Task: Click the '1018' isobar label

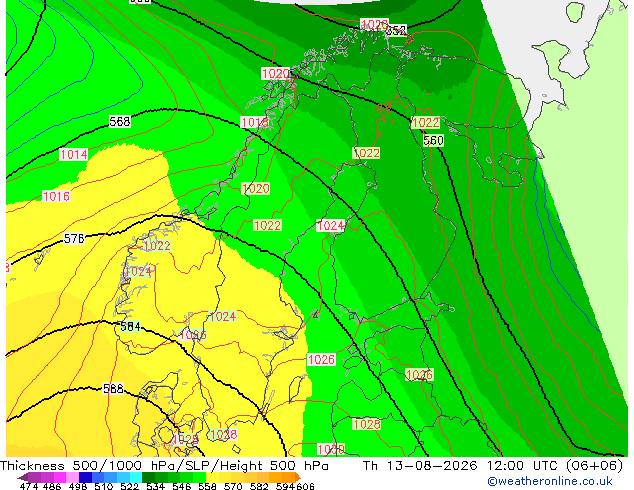Action: 254,122
